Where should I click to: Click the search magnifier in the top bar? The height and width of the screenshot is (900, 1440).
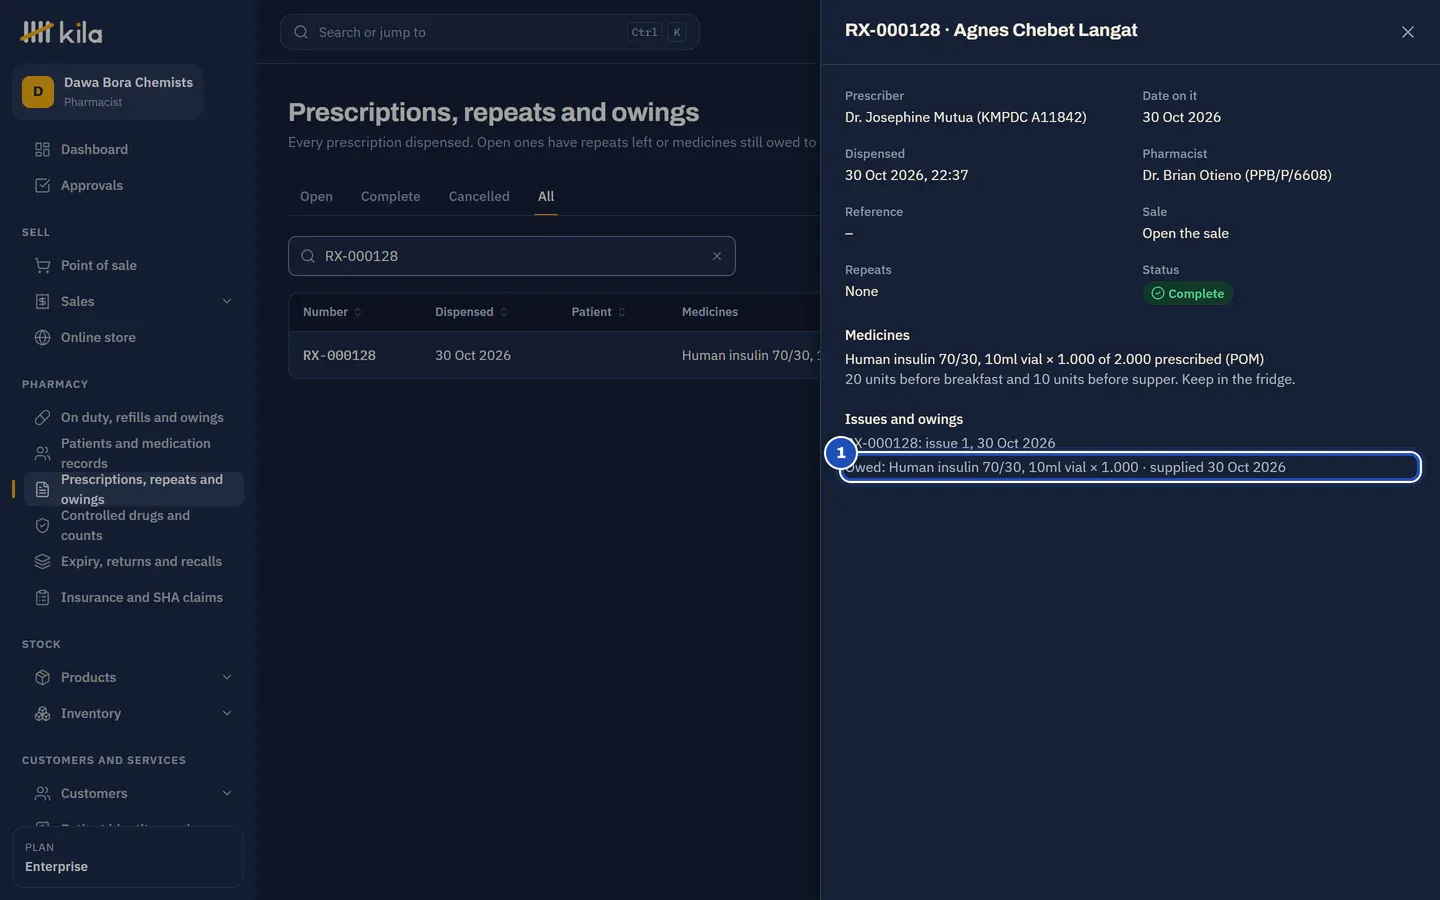tap(301, 32)
